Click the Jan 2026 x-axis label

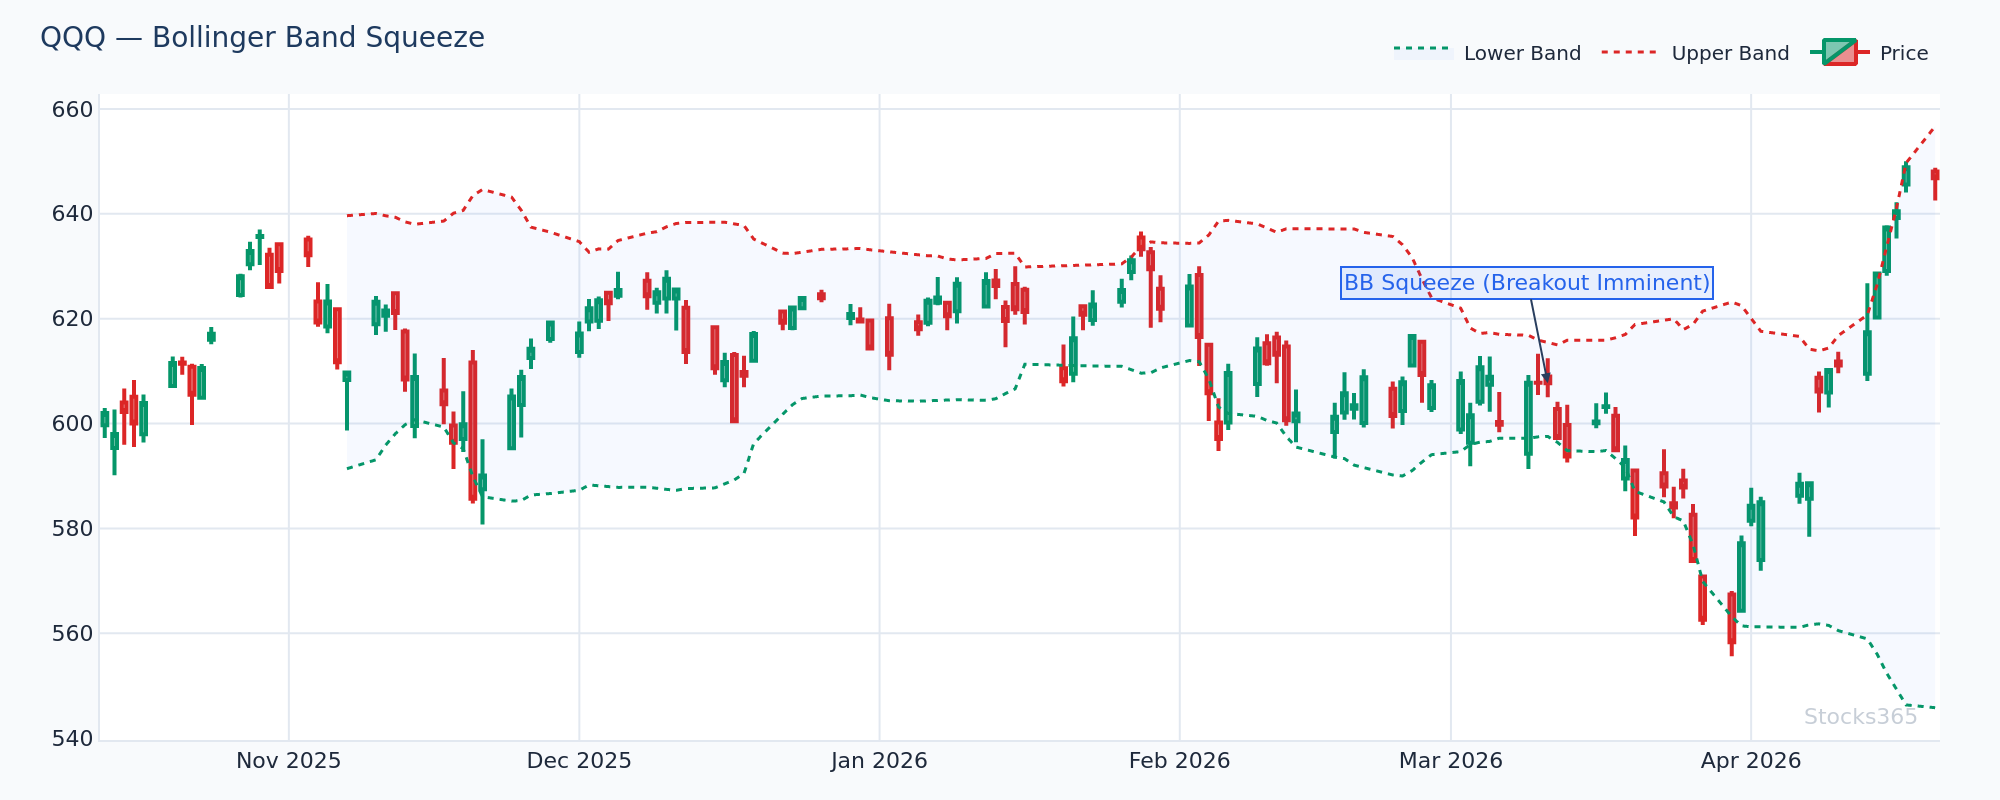879,761
